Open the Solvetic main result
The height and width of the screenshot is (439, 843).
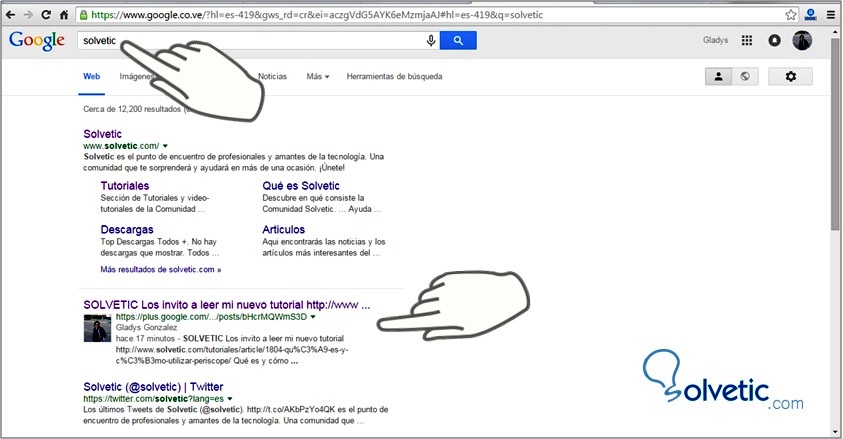coord(102,134)
